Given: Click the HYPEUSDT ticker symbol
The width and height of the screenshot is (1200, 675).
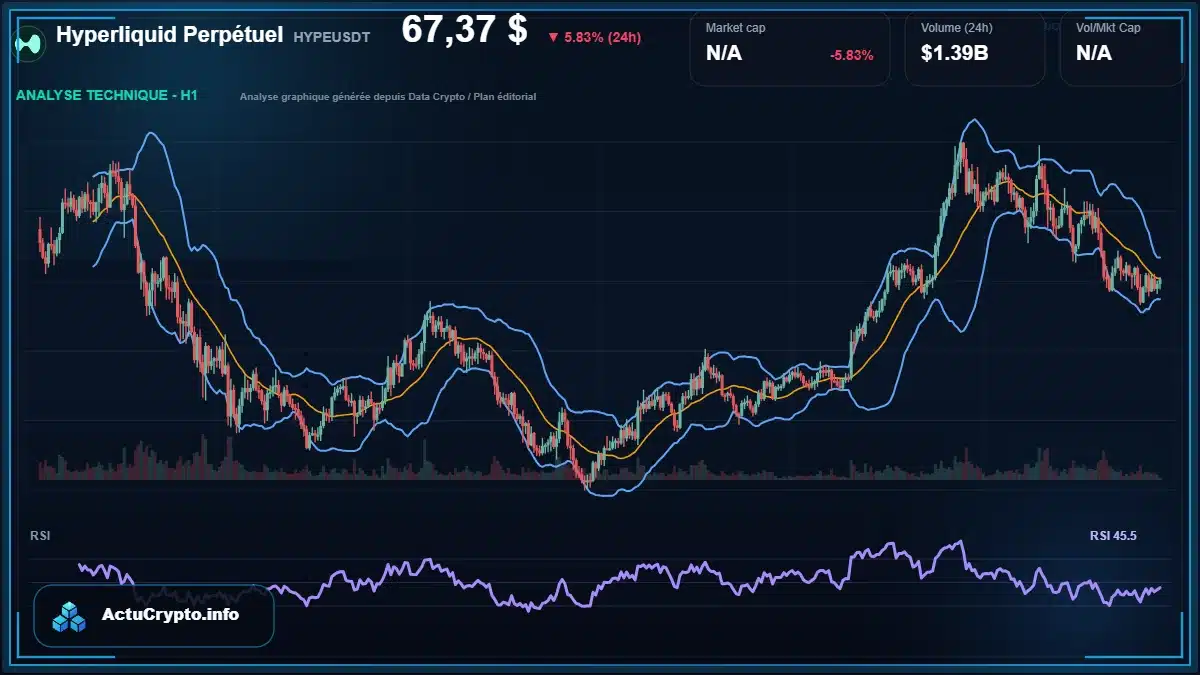Looking at the screenshot, I should coord(332,37).
